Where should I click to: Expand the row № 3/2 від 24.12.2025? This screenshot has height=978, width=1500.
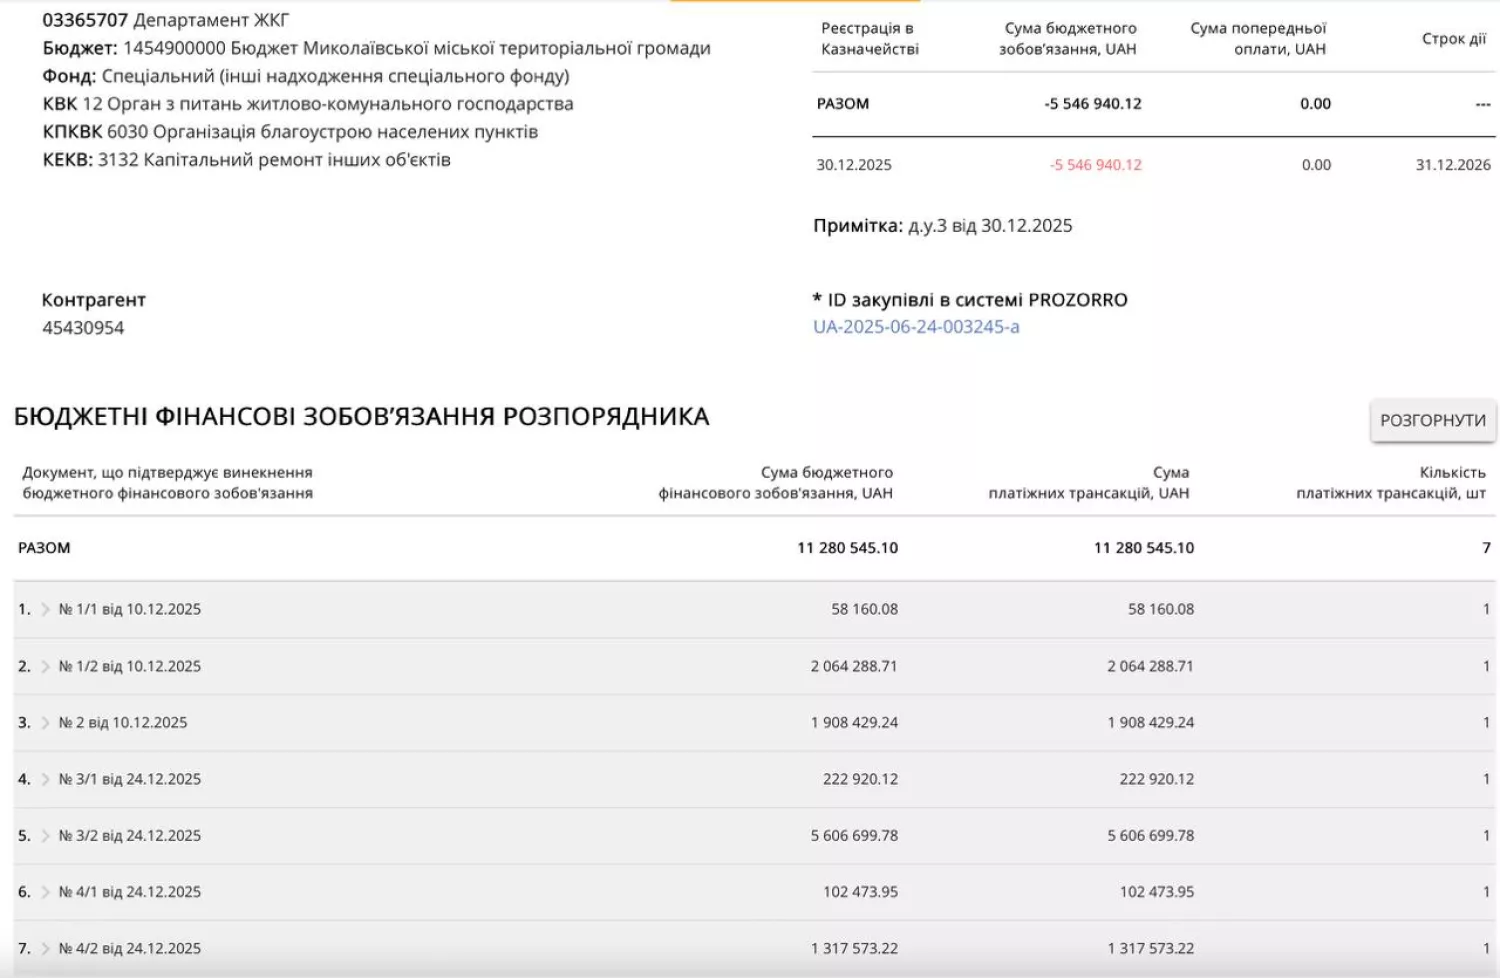(45, 835)
